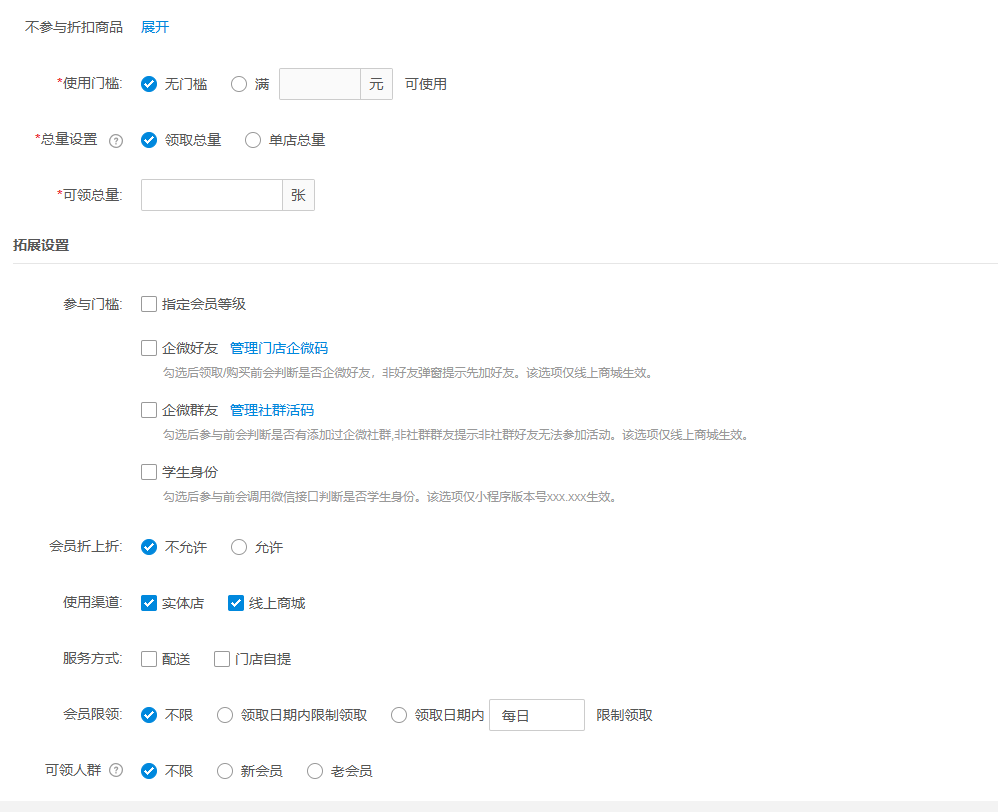Enable the 配送 service option
The width and height of the screenshot is (998, 812).
point(148,658)
